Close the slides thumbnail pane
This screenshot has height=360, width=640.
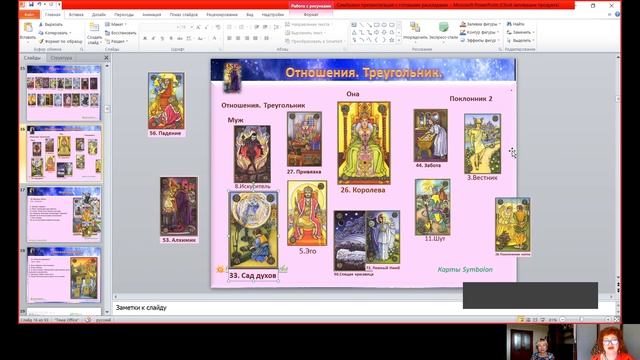click(x=107, y=58)
